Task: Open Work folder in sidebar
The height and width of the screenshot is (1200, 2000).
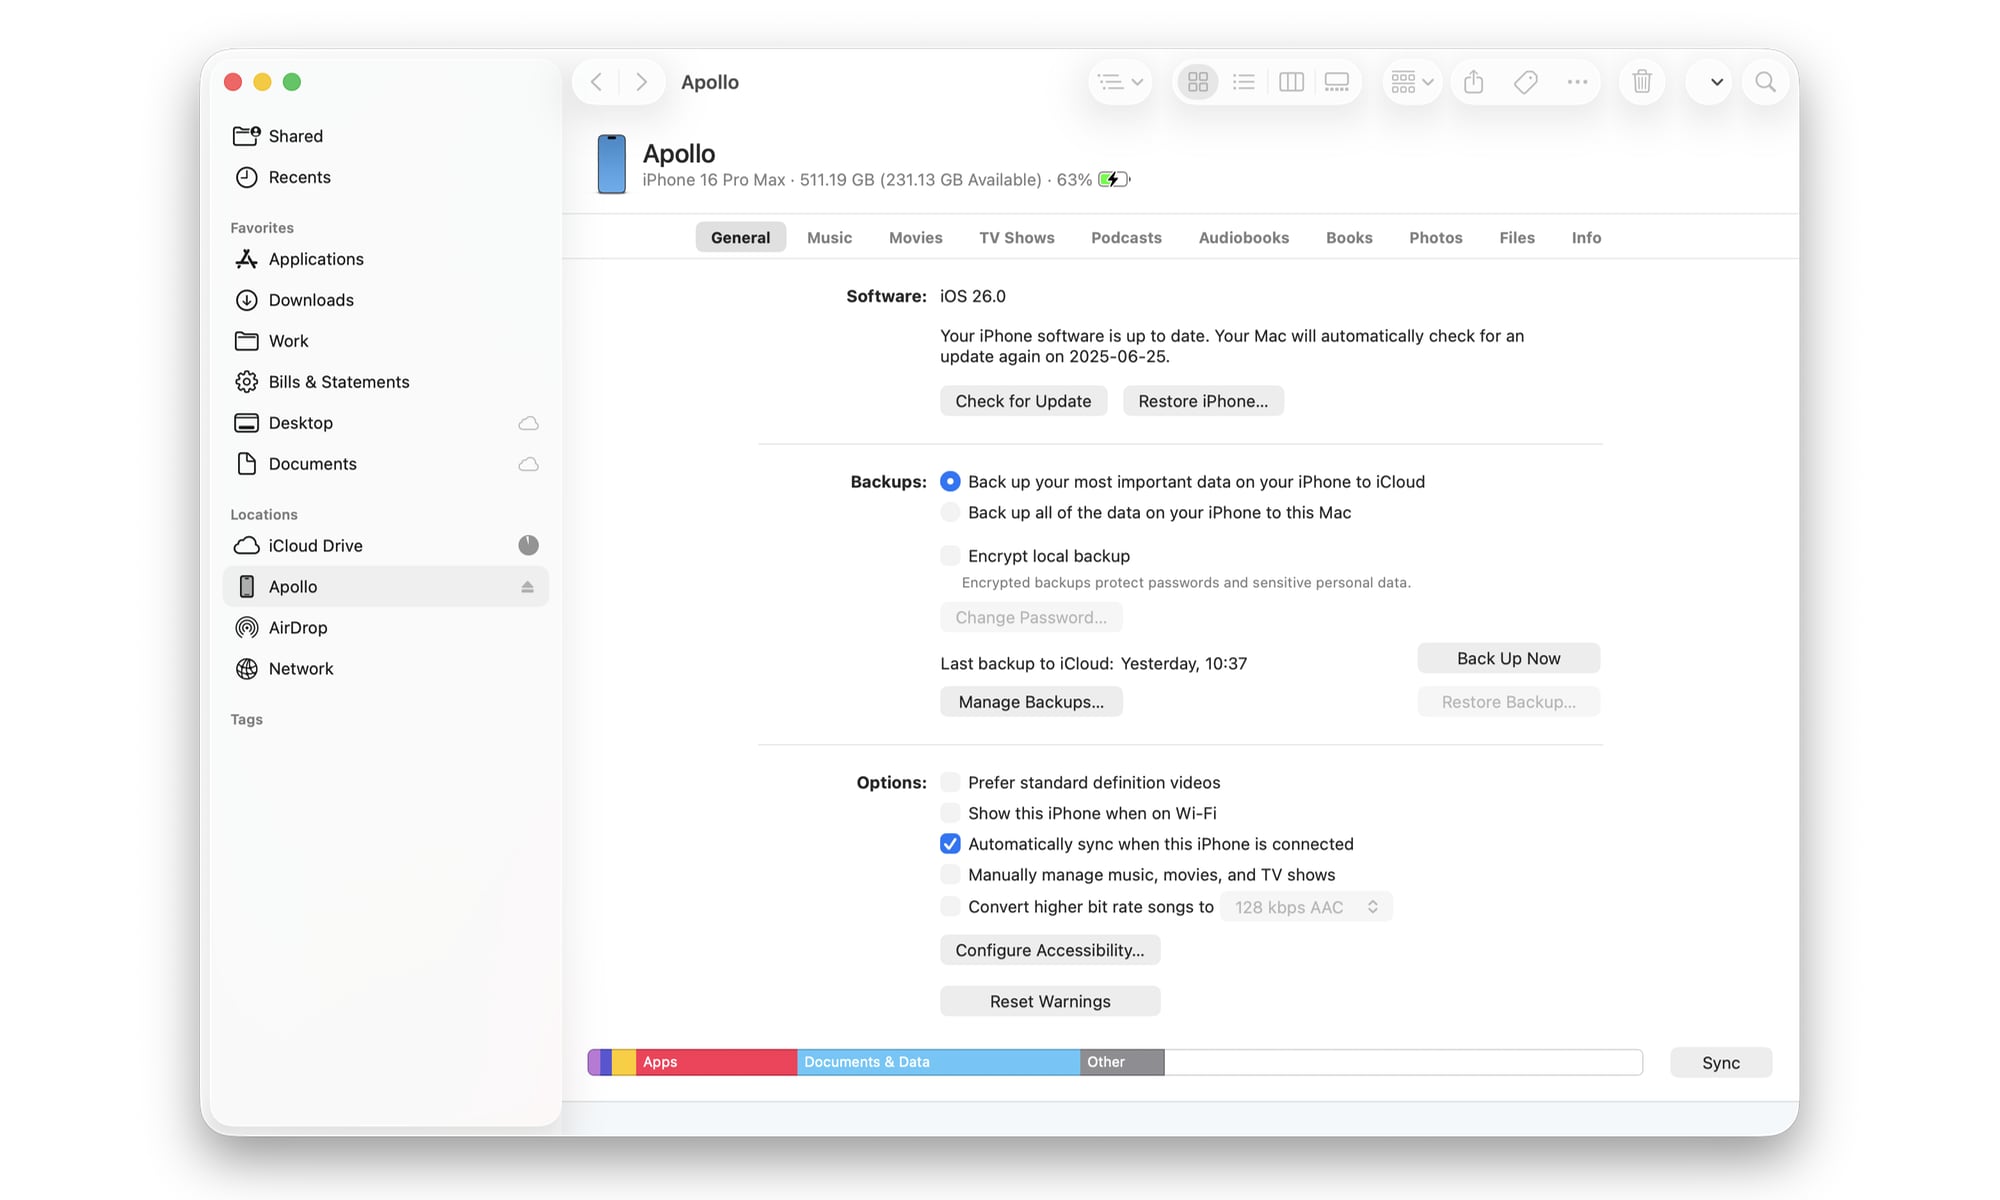Action: point(386,341)
